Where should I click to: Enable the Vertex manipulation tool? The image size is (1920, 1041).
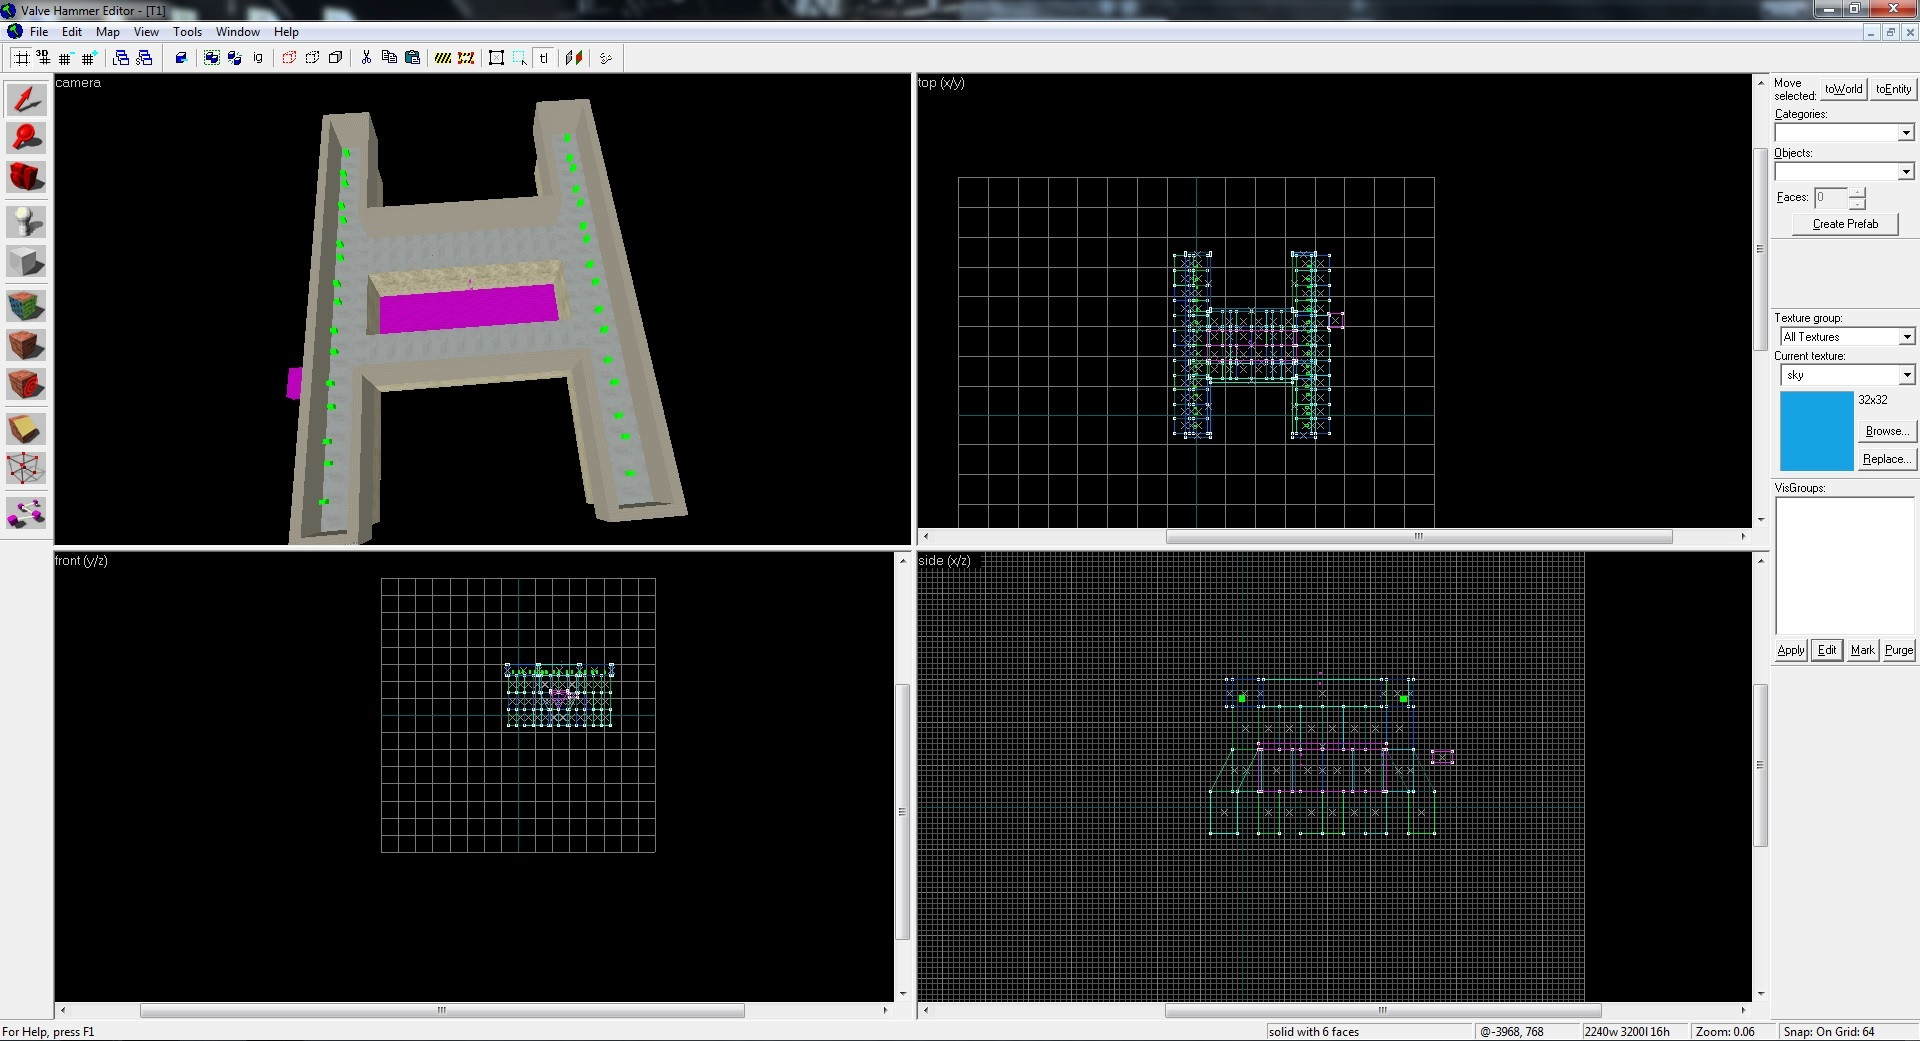click(25, 467)
